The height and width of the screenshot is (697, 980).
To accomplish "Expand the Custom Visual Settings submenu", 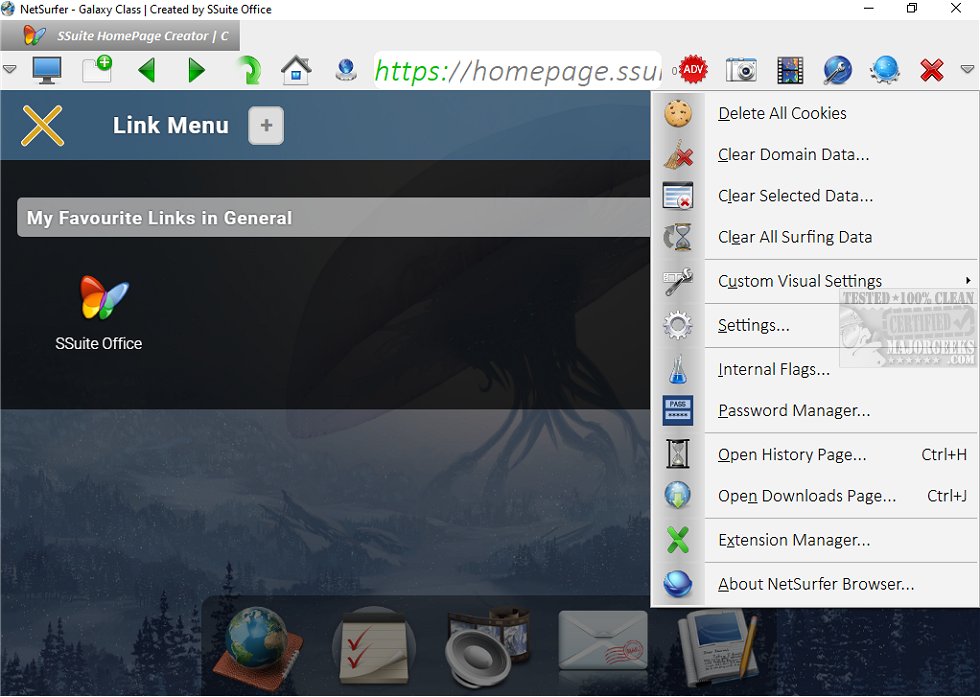I will [800, 281].
